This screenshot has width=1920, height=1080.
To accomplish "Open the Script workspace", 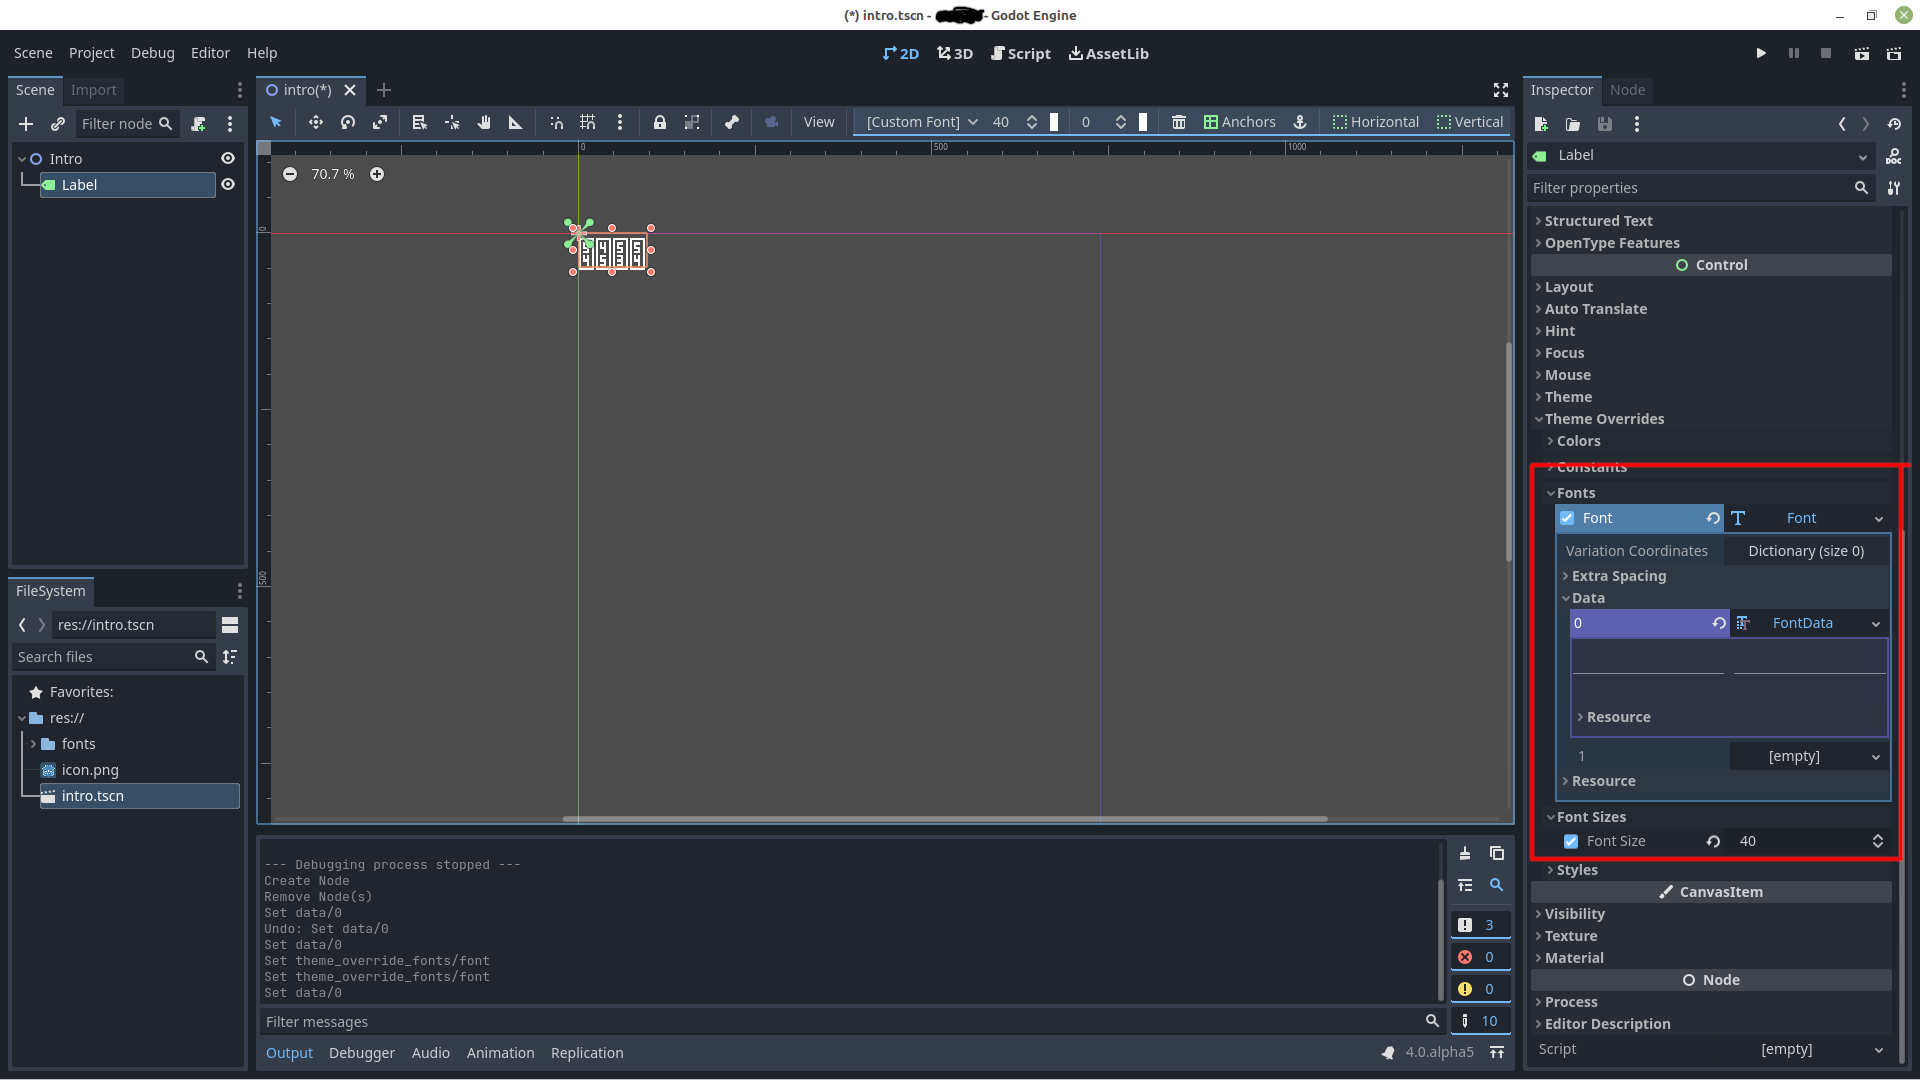I will click(x=1021, y=53).
